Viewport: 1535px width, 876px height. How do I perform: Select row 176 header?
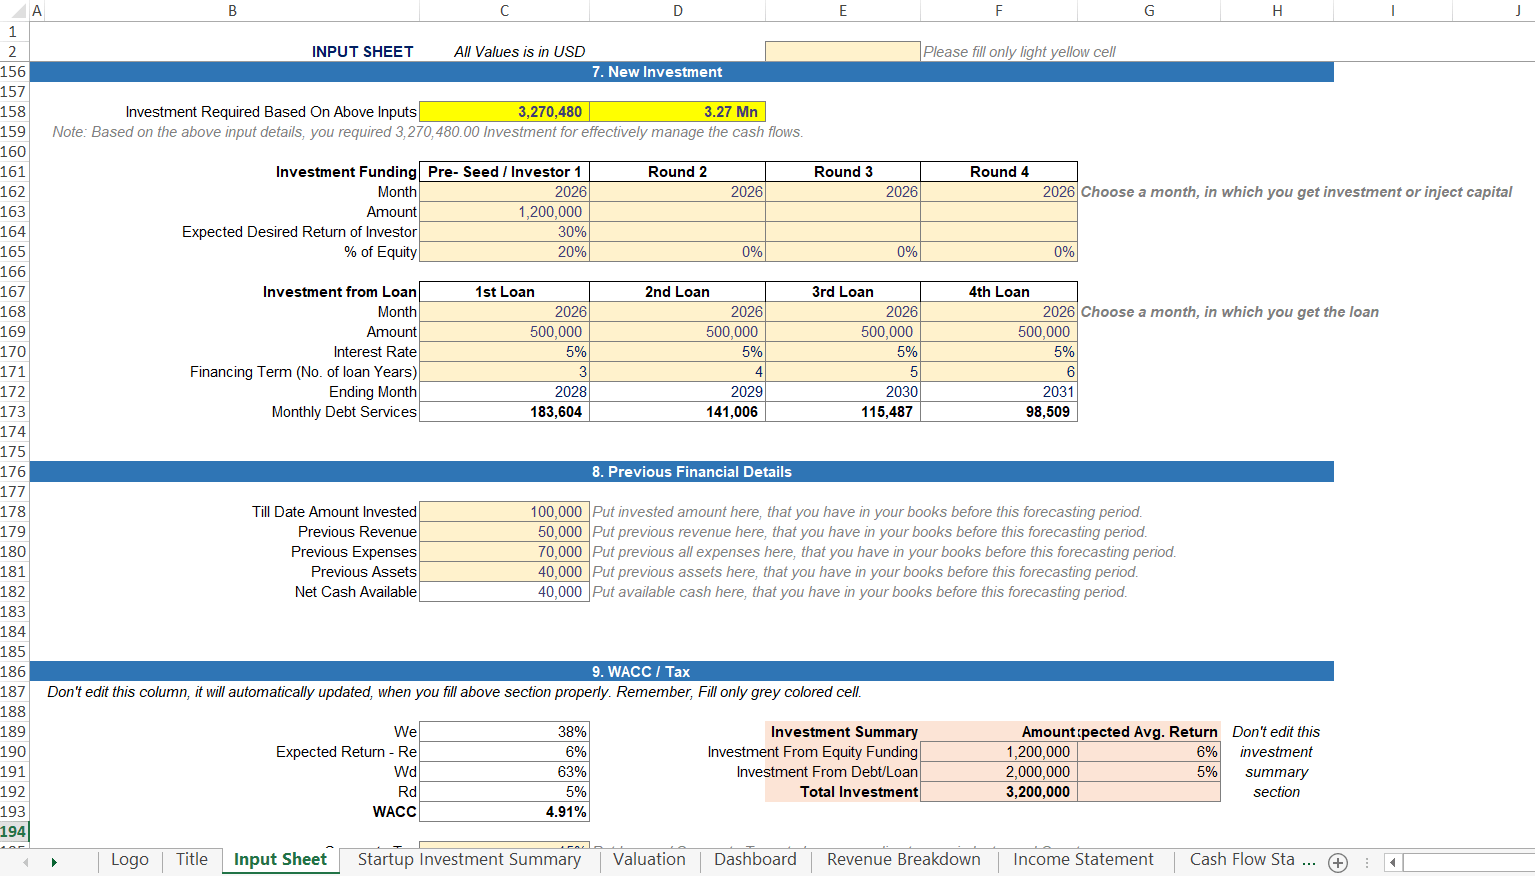pyautogui.click(x=13, y=472)
